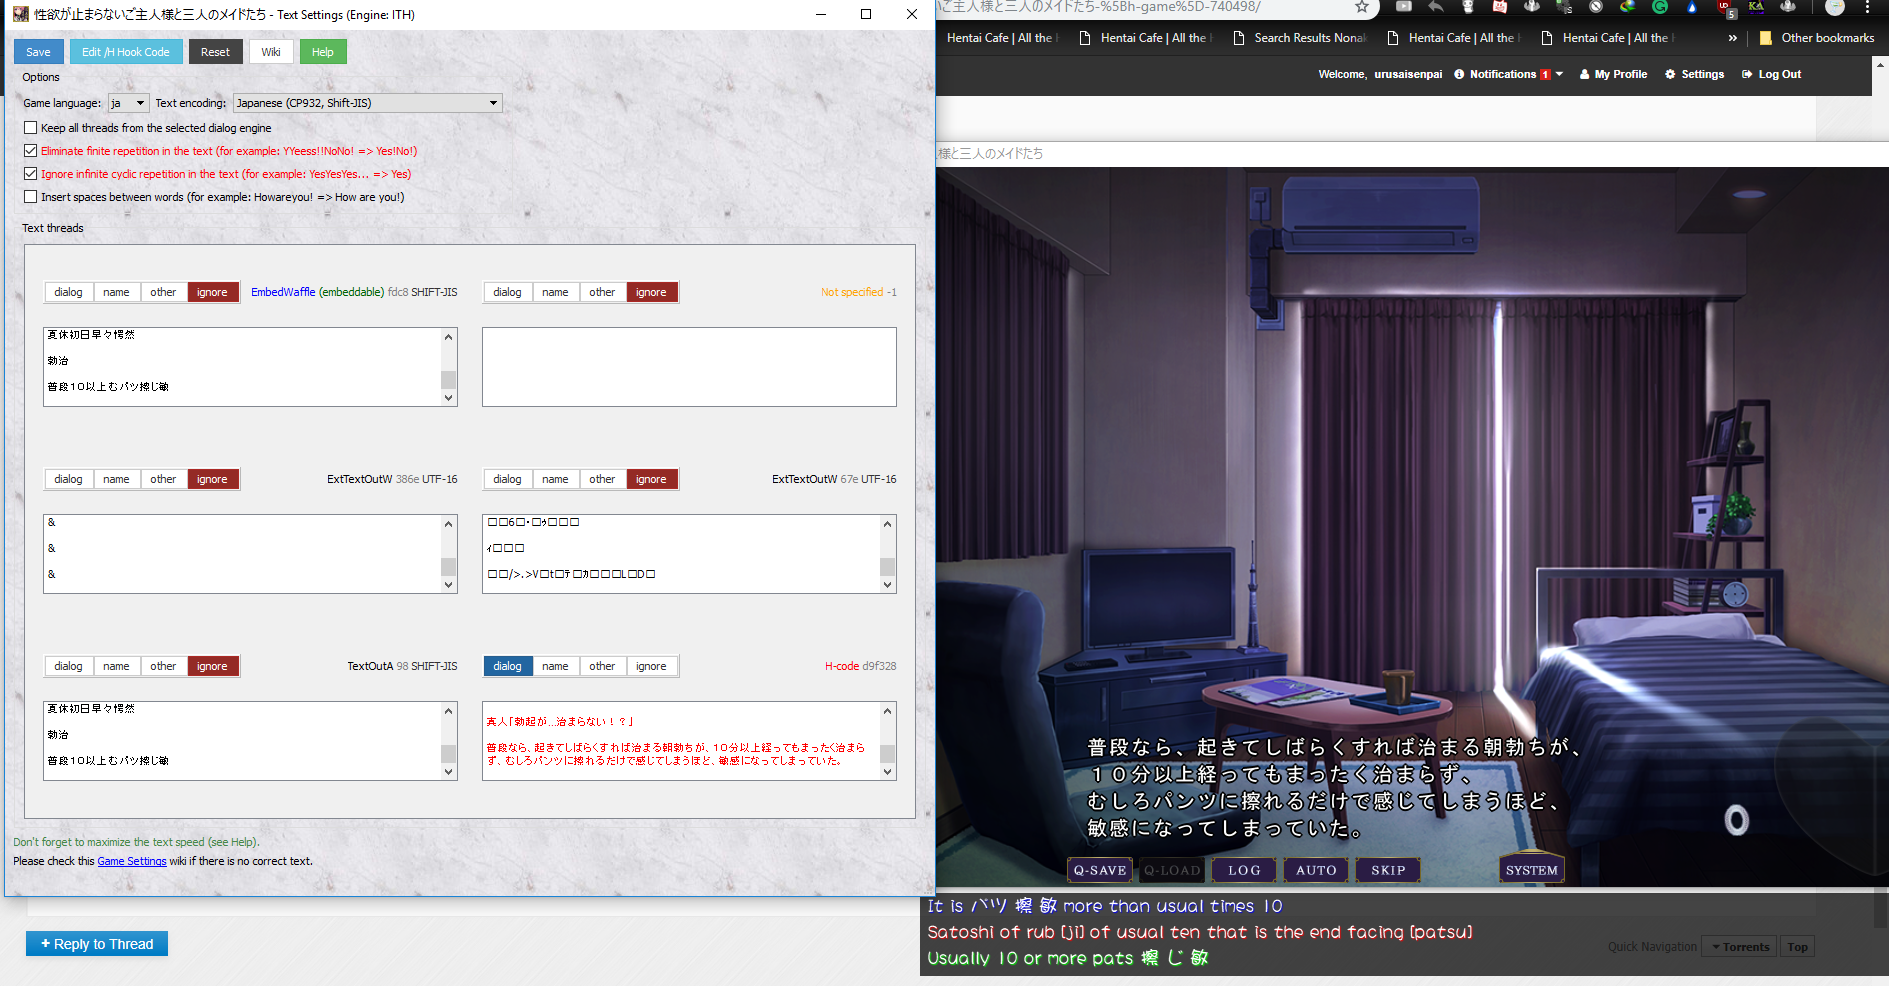Show more bookmarks via double chevron
This screenshot has height=986, width=1889.
(x=1732, y=38)
